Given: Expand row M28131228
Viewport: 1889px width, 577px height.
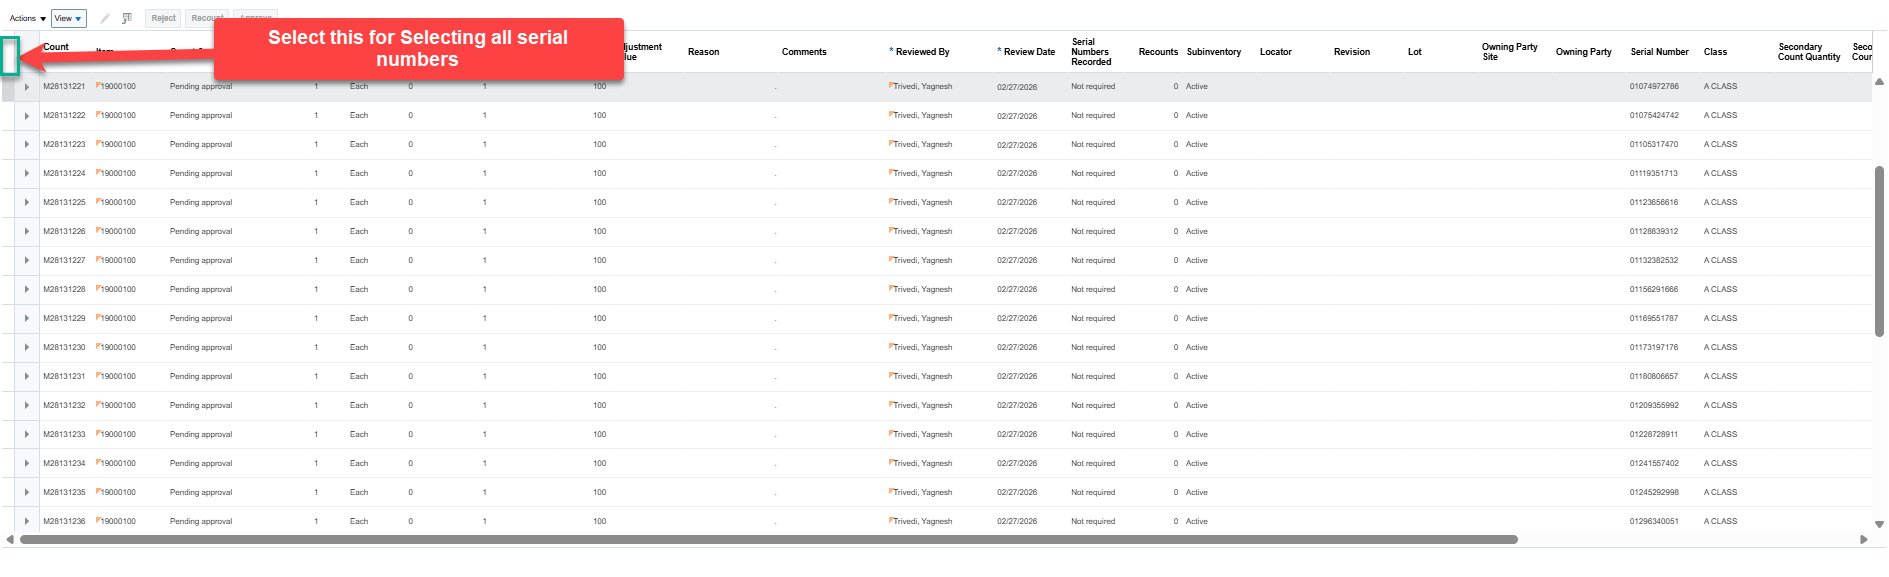Looking at the screenshot, I should (26, 290).
